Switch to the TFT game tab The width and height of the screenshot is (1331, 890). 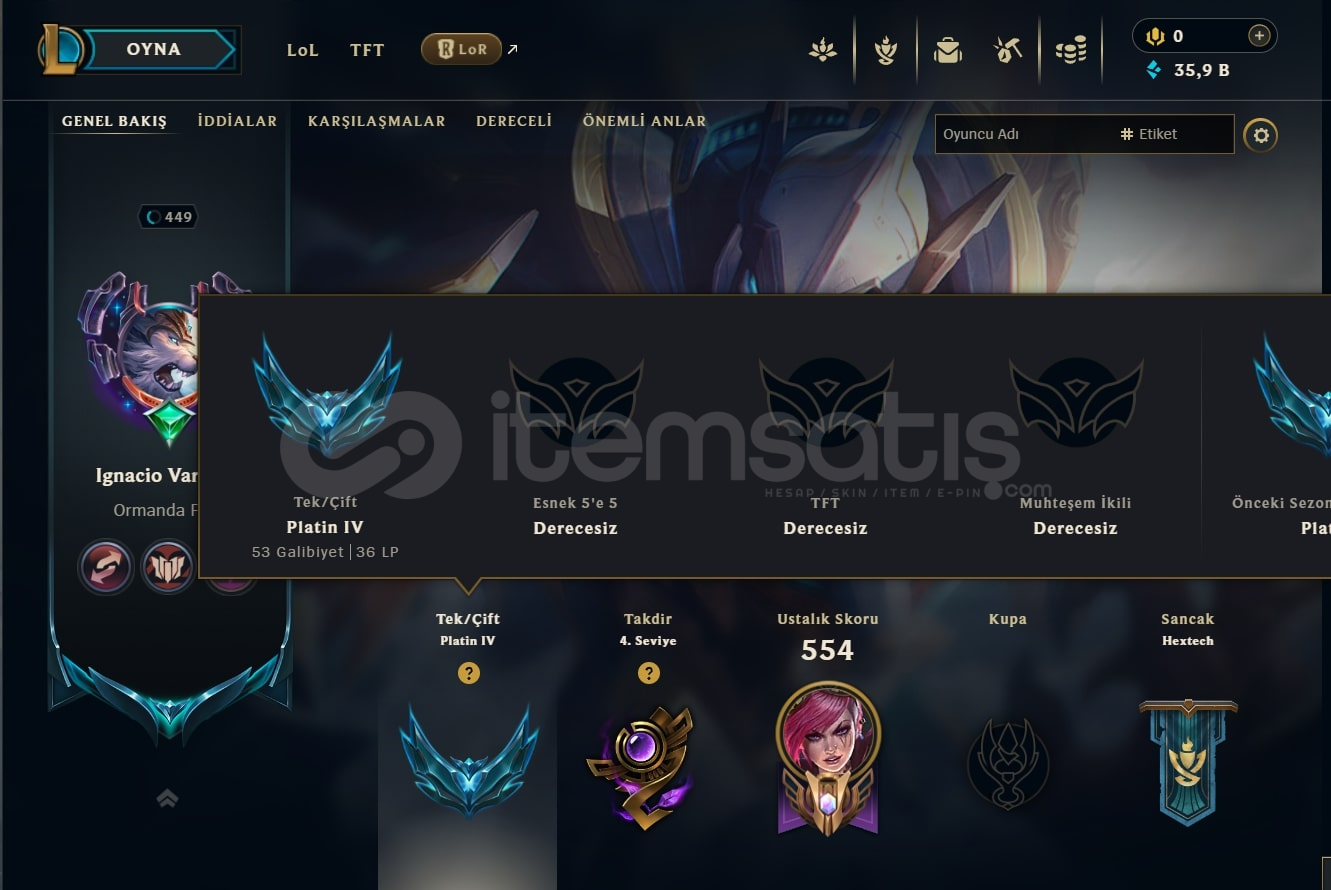pos(367,49)
